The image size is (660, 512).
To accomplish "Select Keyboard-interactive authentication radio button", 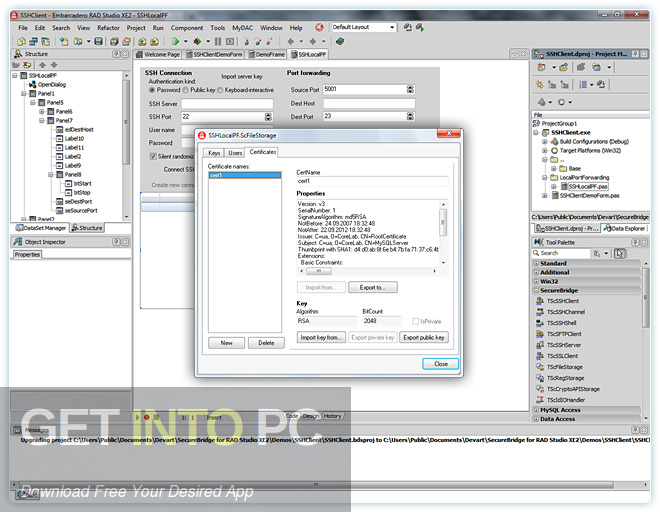I will 220,90.
